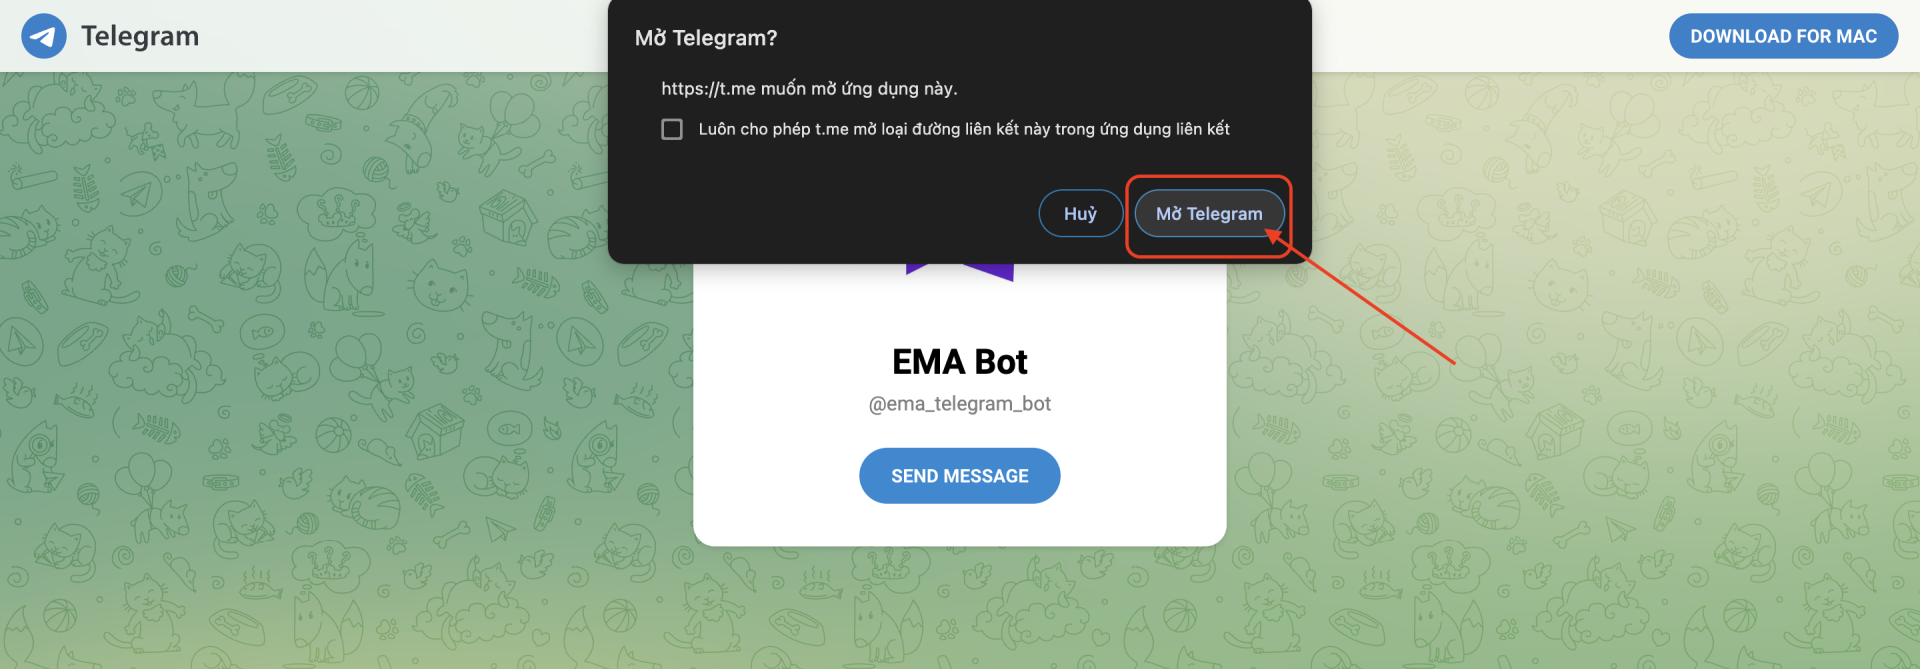
Task: Click the @ema_telegram_bot username
Action: (x=960, y=404)
